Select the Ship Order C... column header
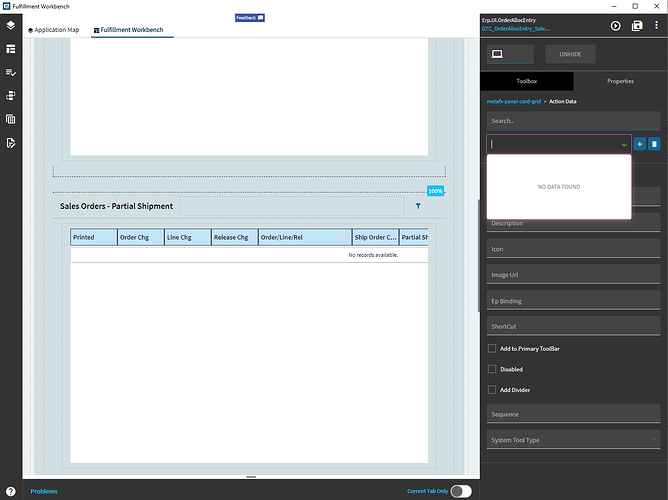 point(376,237)
